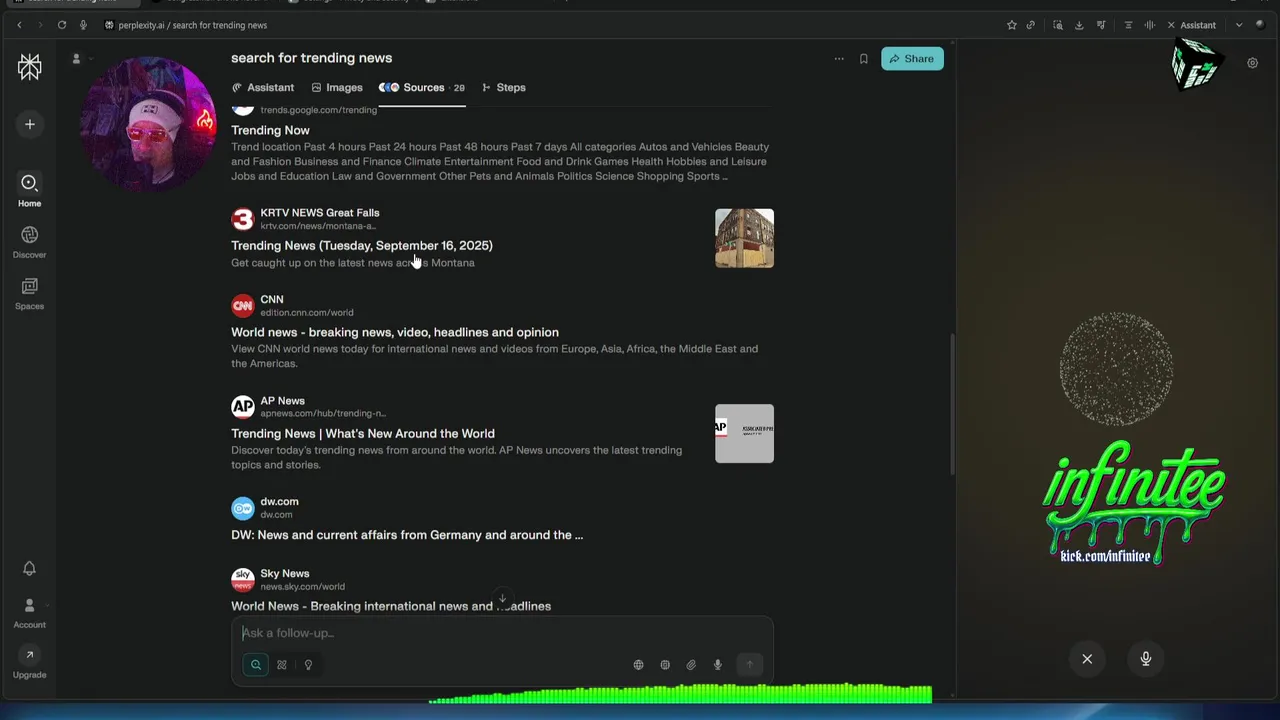Click the profile sphere in browser toolbar

click(1262, 25)
